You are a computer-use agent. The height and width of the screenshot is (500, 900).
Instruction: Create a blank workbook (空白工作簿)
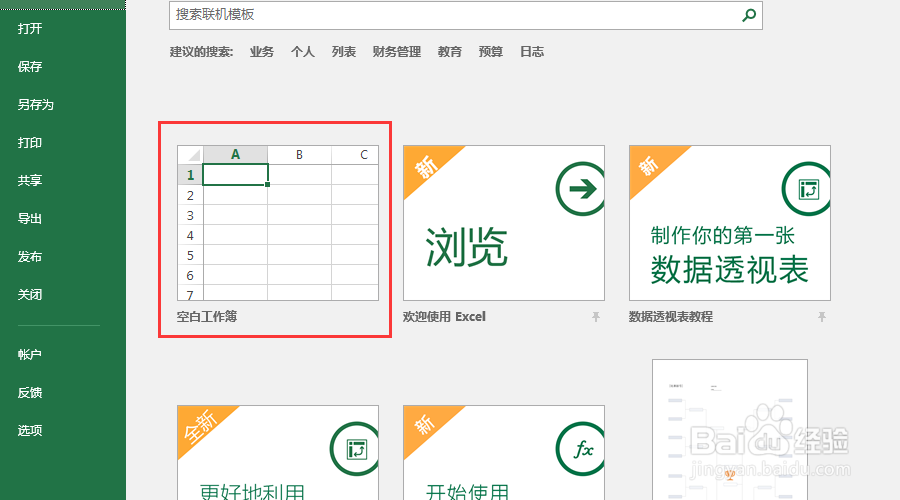(x=278, y=223)
